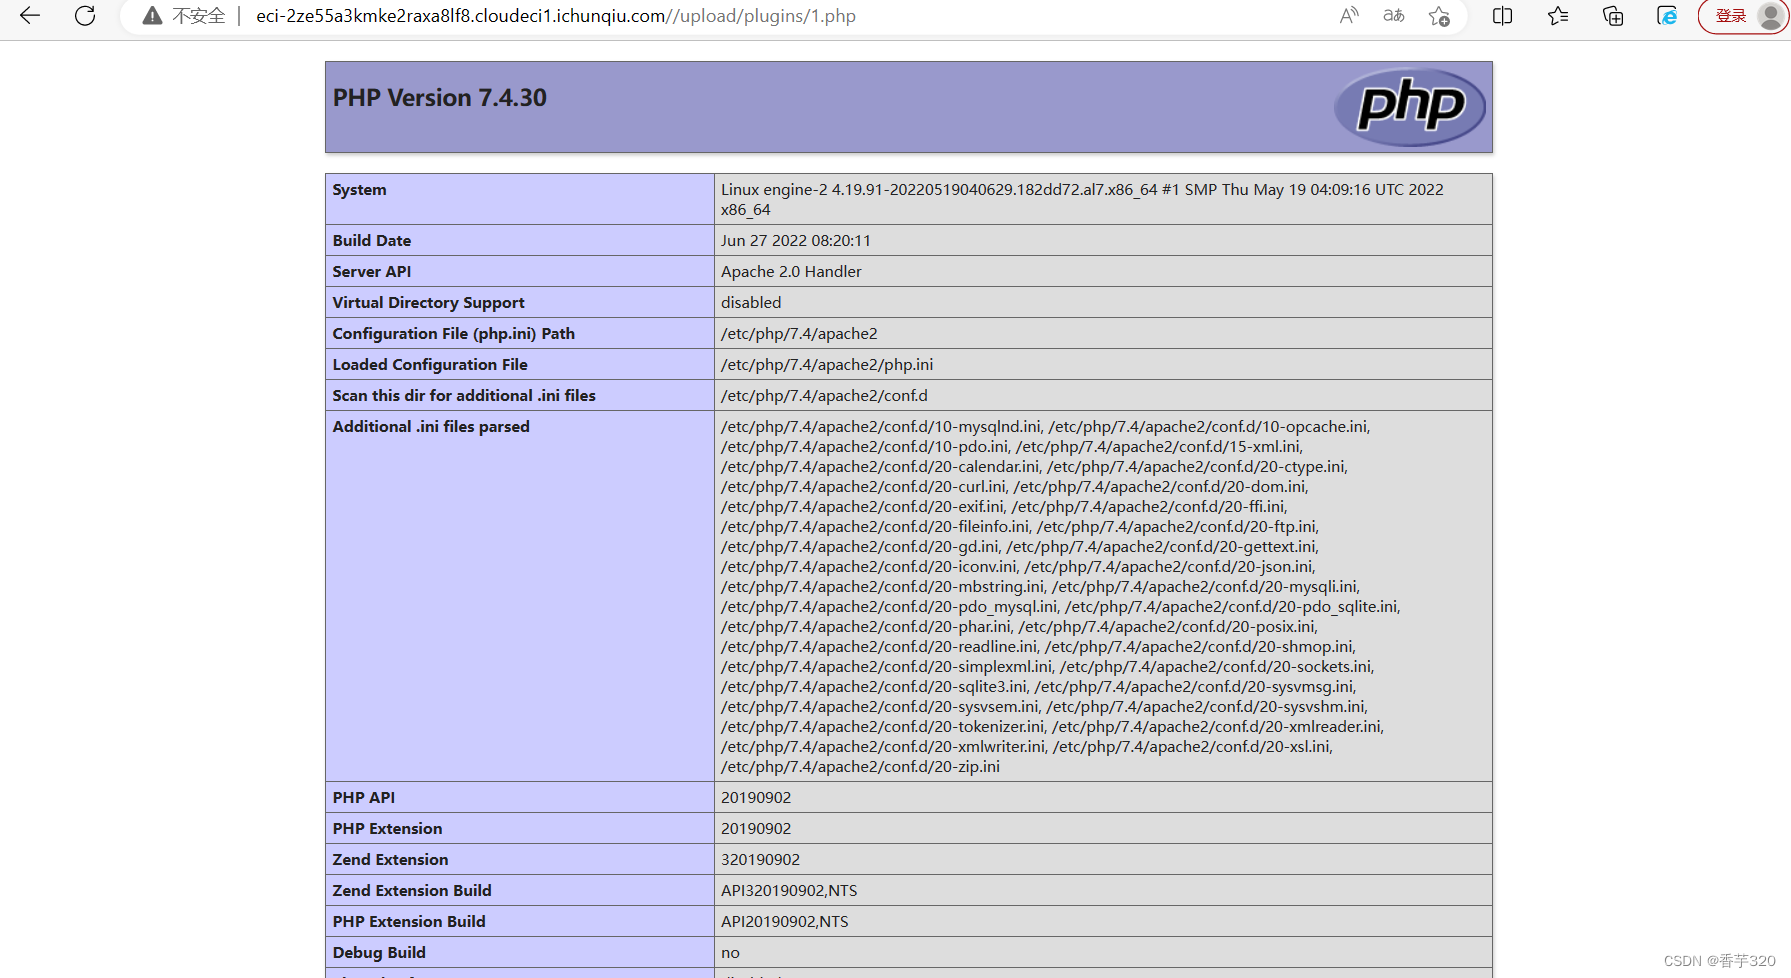Select API20190902,NTS value

[x=785, y=922]
